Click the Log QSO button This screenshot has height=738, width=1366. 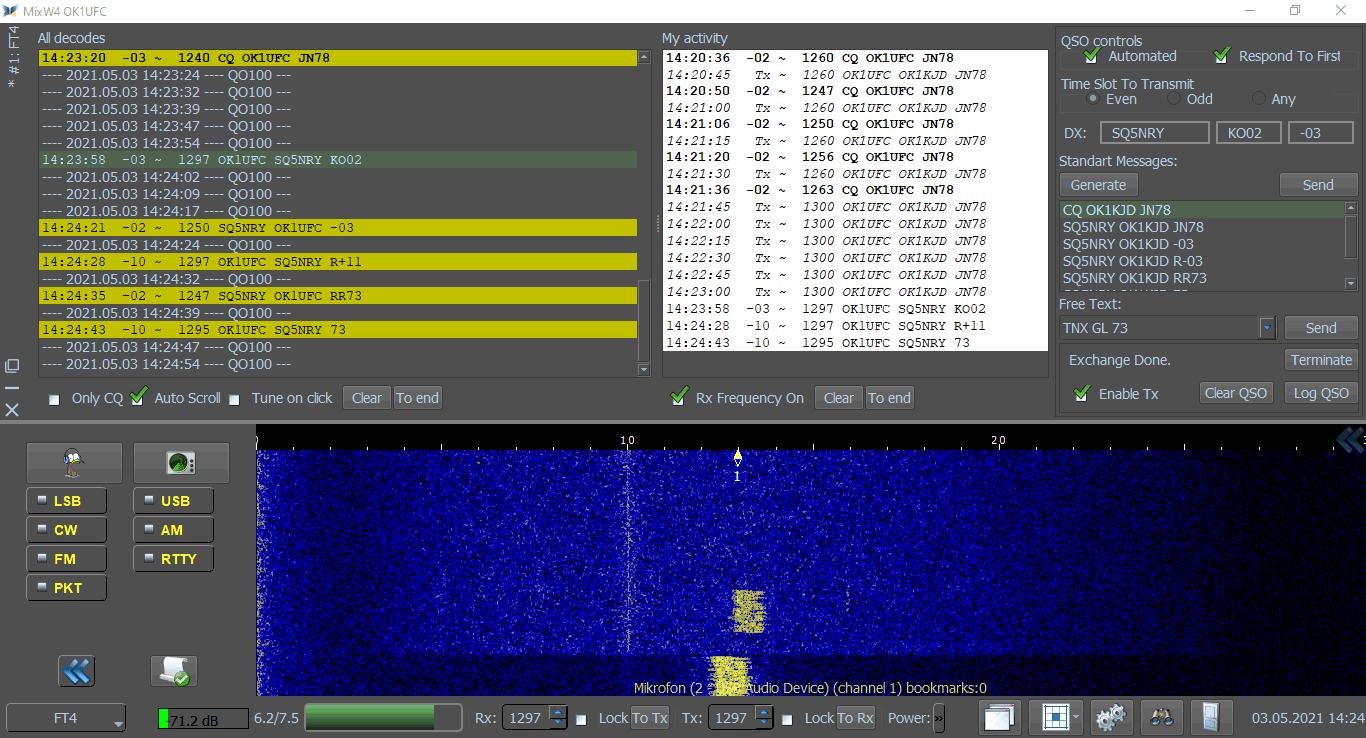(x=1320, y=393)
